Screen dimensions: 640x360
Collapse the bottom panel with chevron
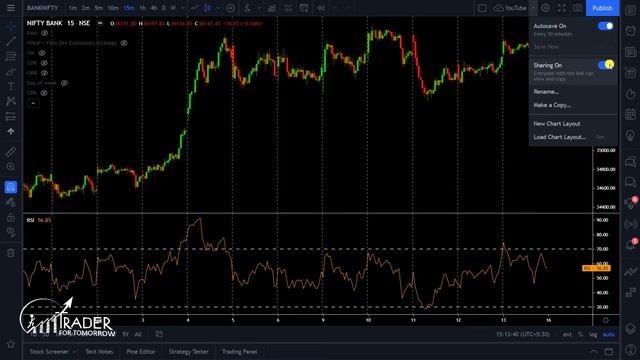(x=593, y=351)
